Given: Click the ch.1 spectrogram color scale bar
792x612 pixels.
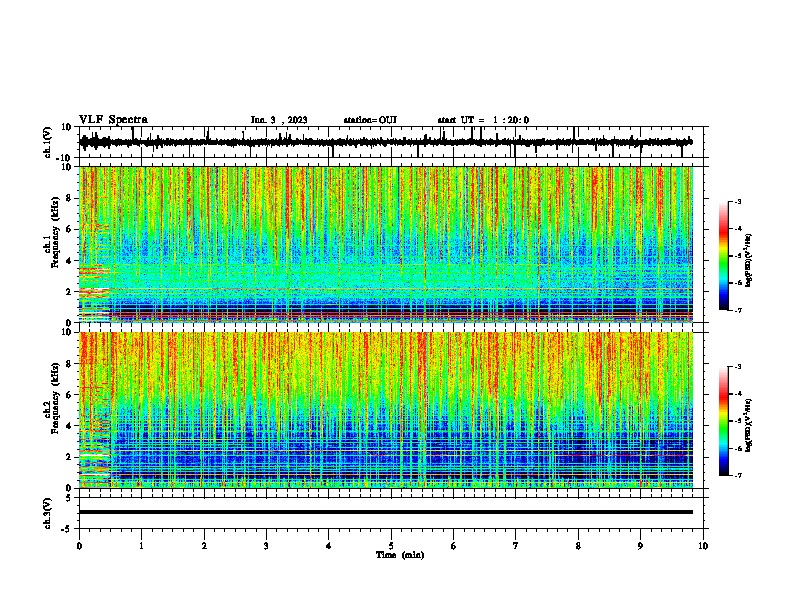Looking at the screenshot, I should [x=724, y=256].
